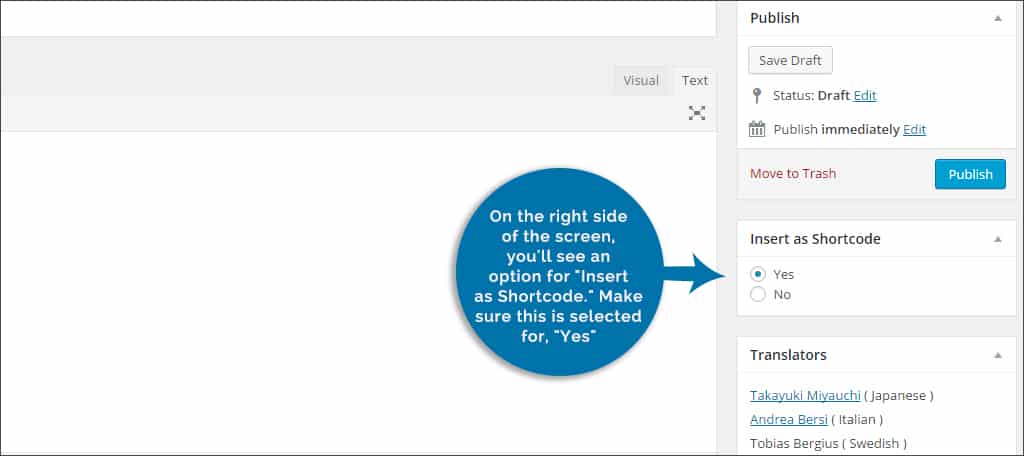This screenshot has height=456, width=1024.
Task: Click the fullscreen distraction-free editor icon
Action: (697, 113)
